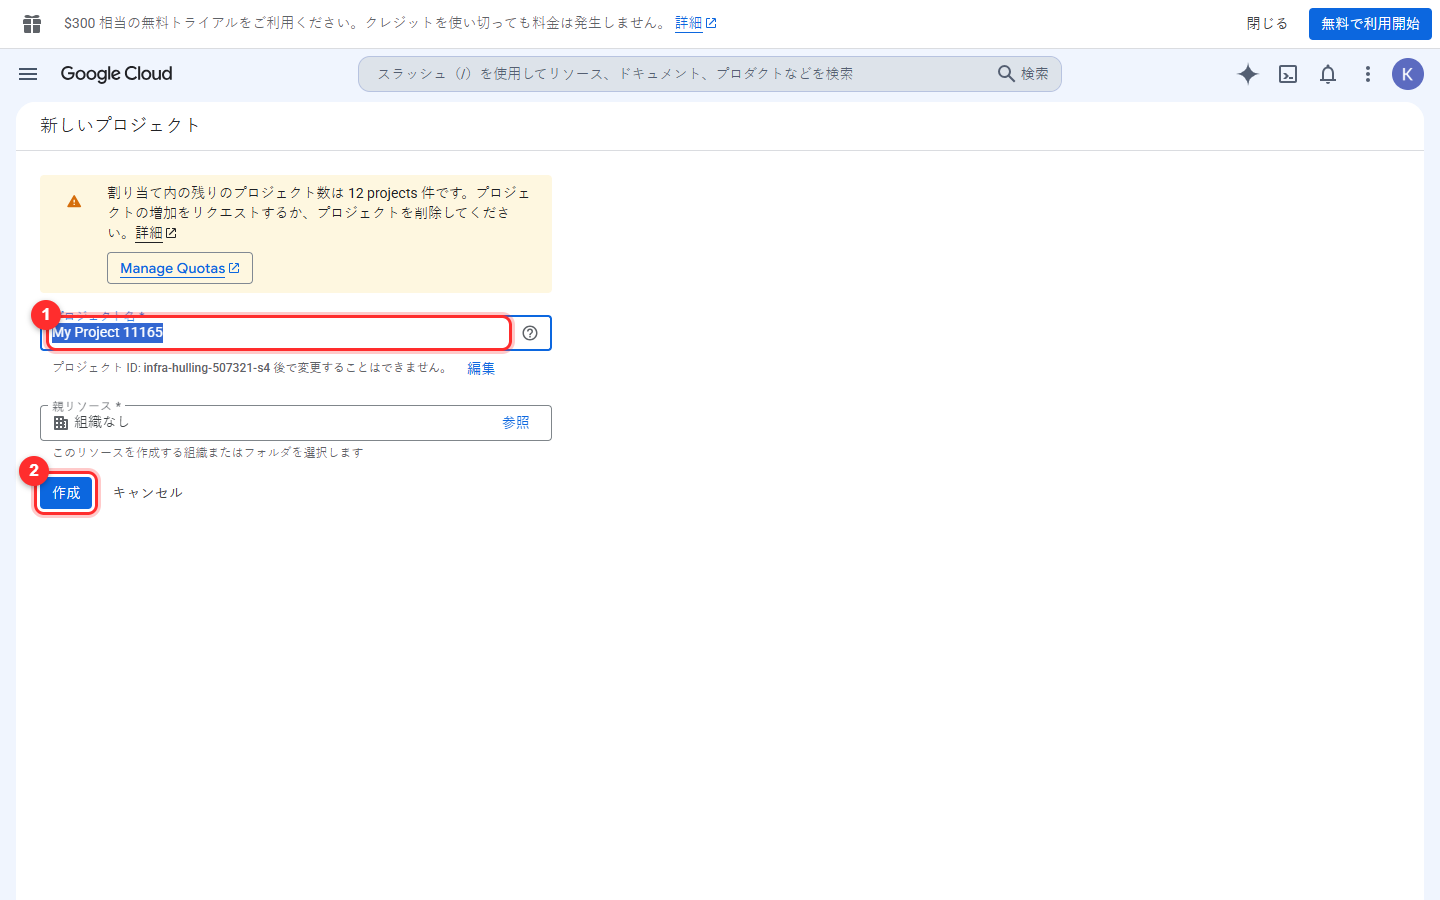Click the キャンセル button
The image size is (1440, 900).
click(148, 493)
